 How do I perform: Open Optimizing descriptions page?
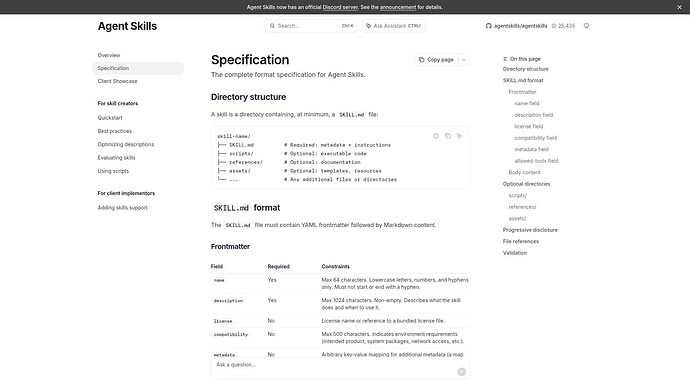pyautogui.click(x=126, y=144)
